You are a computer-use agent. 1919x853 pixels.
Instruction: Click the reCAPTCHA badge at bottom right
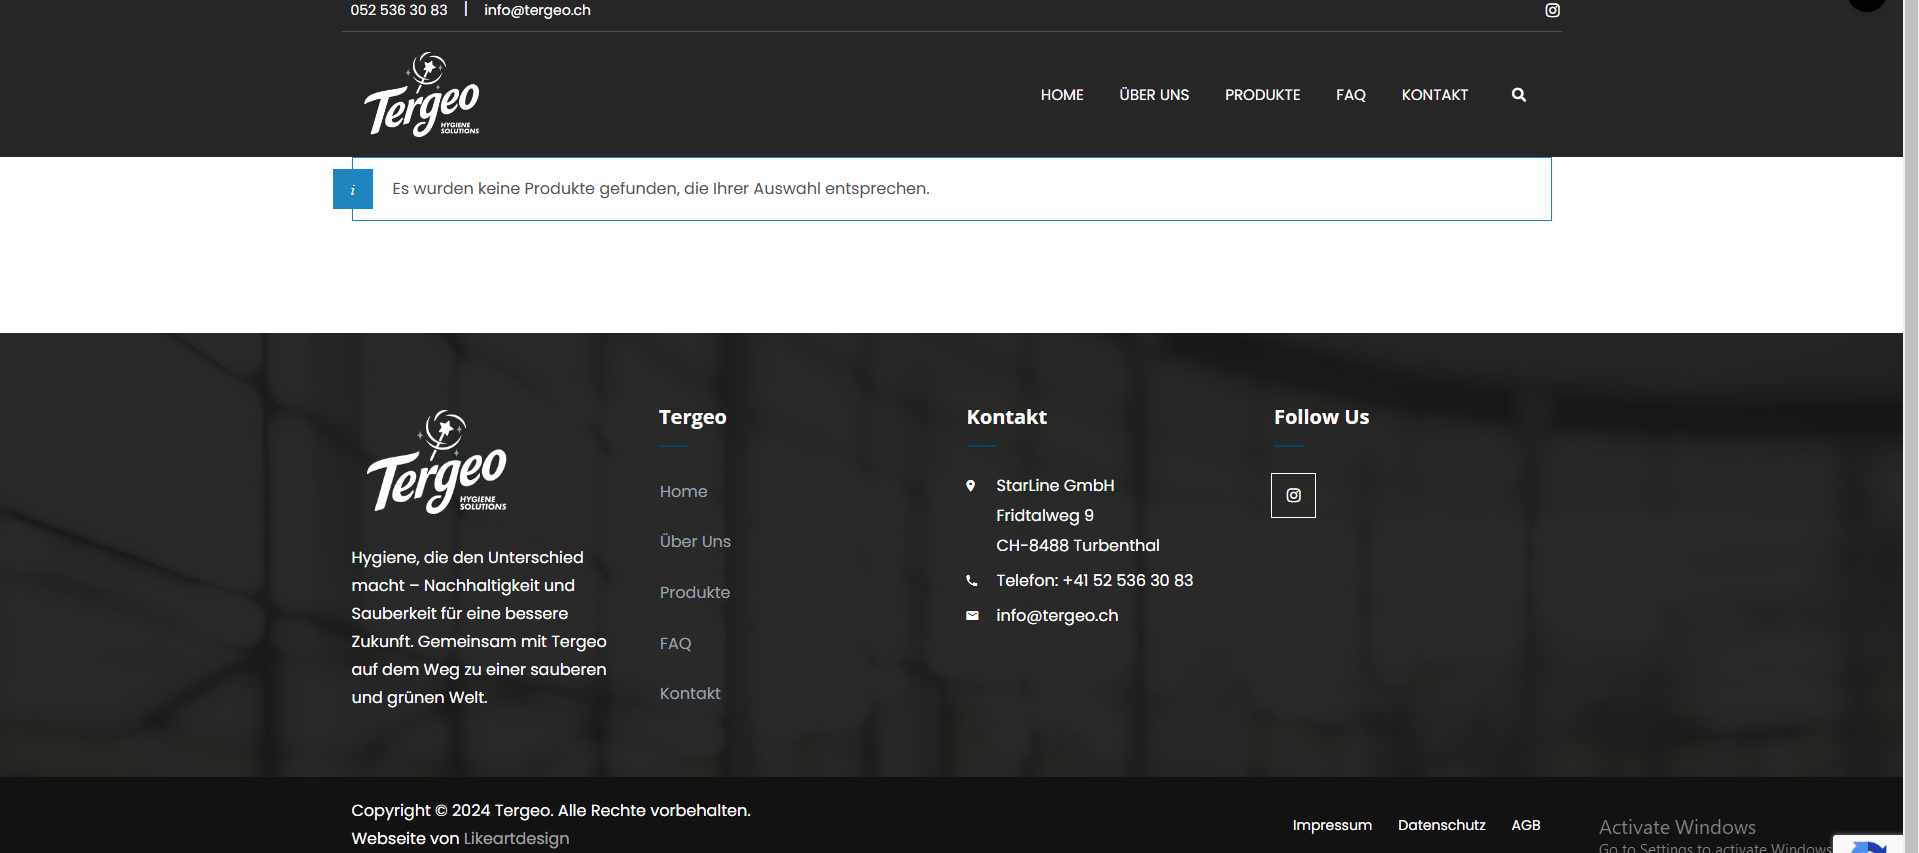(1869, 845)
